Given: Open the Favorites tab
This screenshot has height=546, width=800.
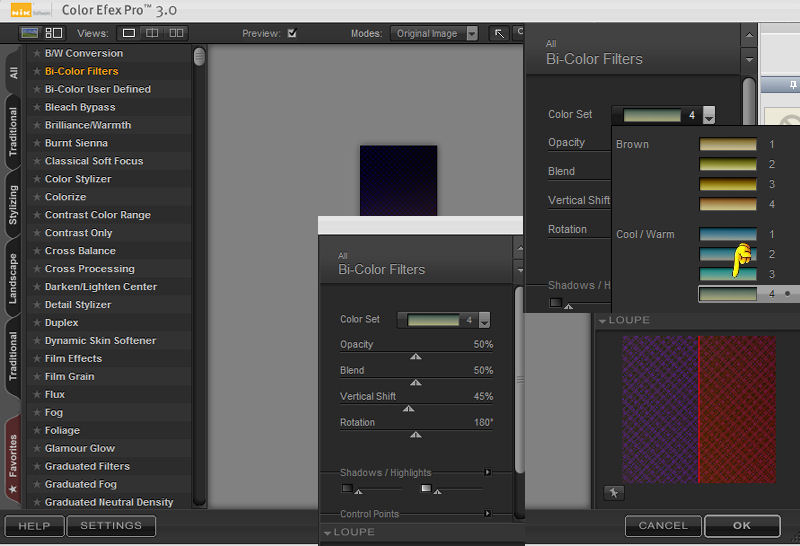Looking at the screenshot, I should coord(13,456).
